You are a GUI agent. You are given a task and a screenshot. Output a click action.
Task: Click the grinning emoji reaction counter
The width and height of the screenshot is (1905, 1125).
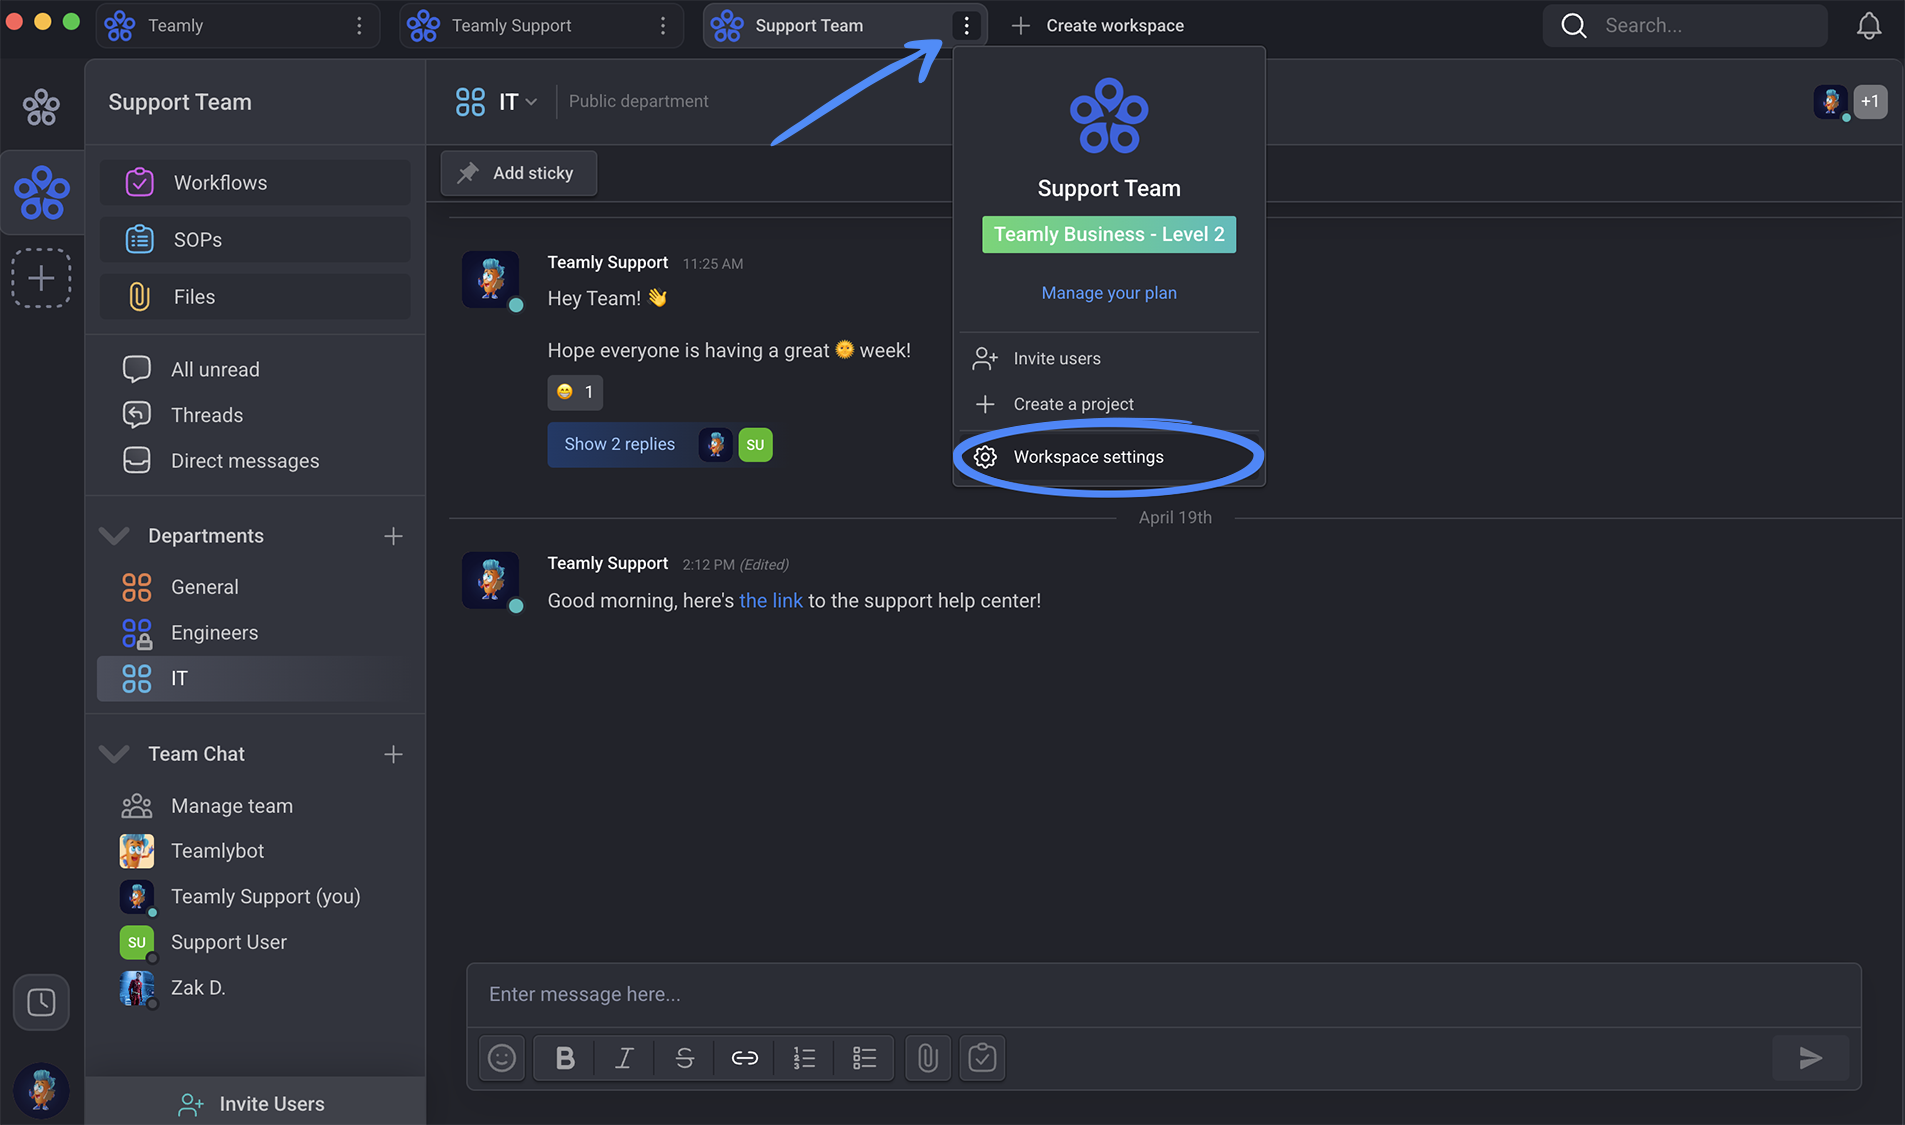coord(575,392)
